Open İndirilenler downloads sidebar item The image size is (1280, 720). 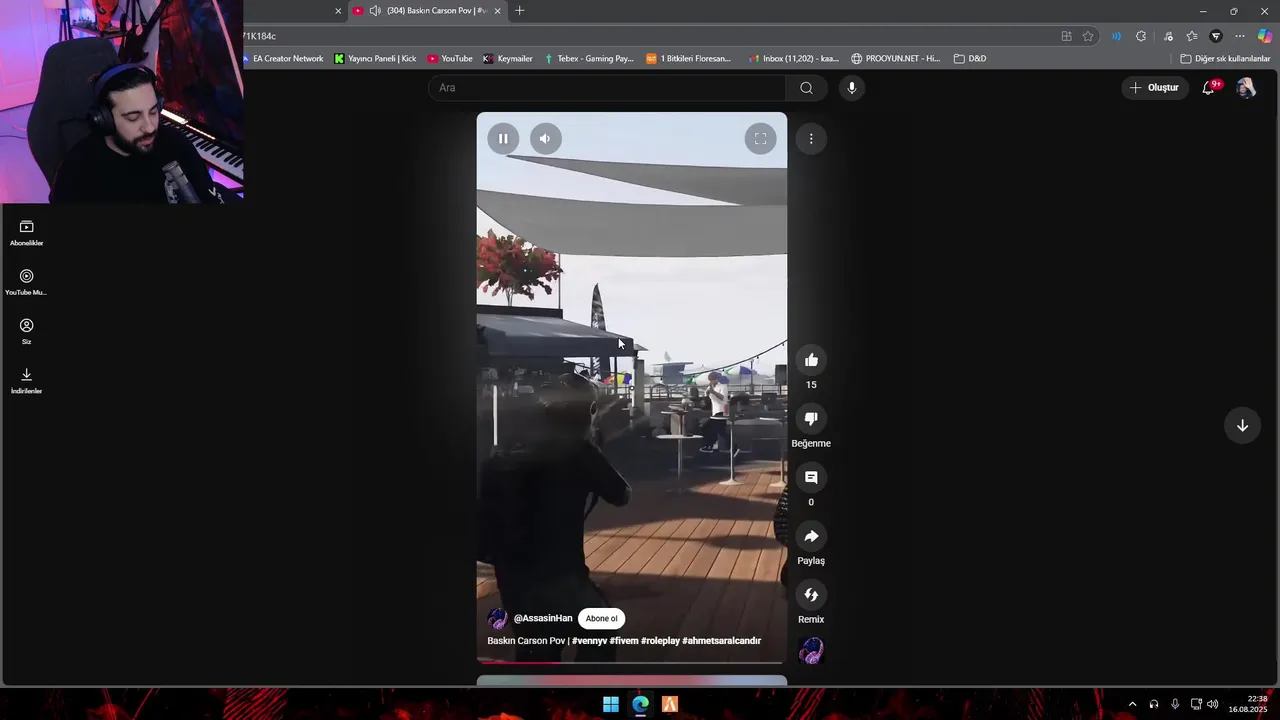pos(27,381)
